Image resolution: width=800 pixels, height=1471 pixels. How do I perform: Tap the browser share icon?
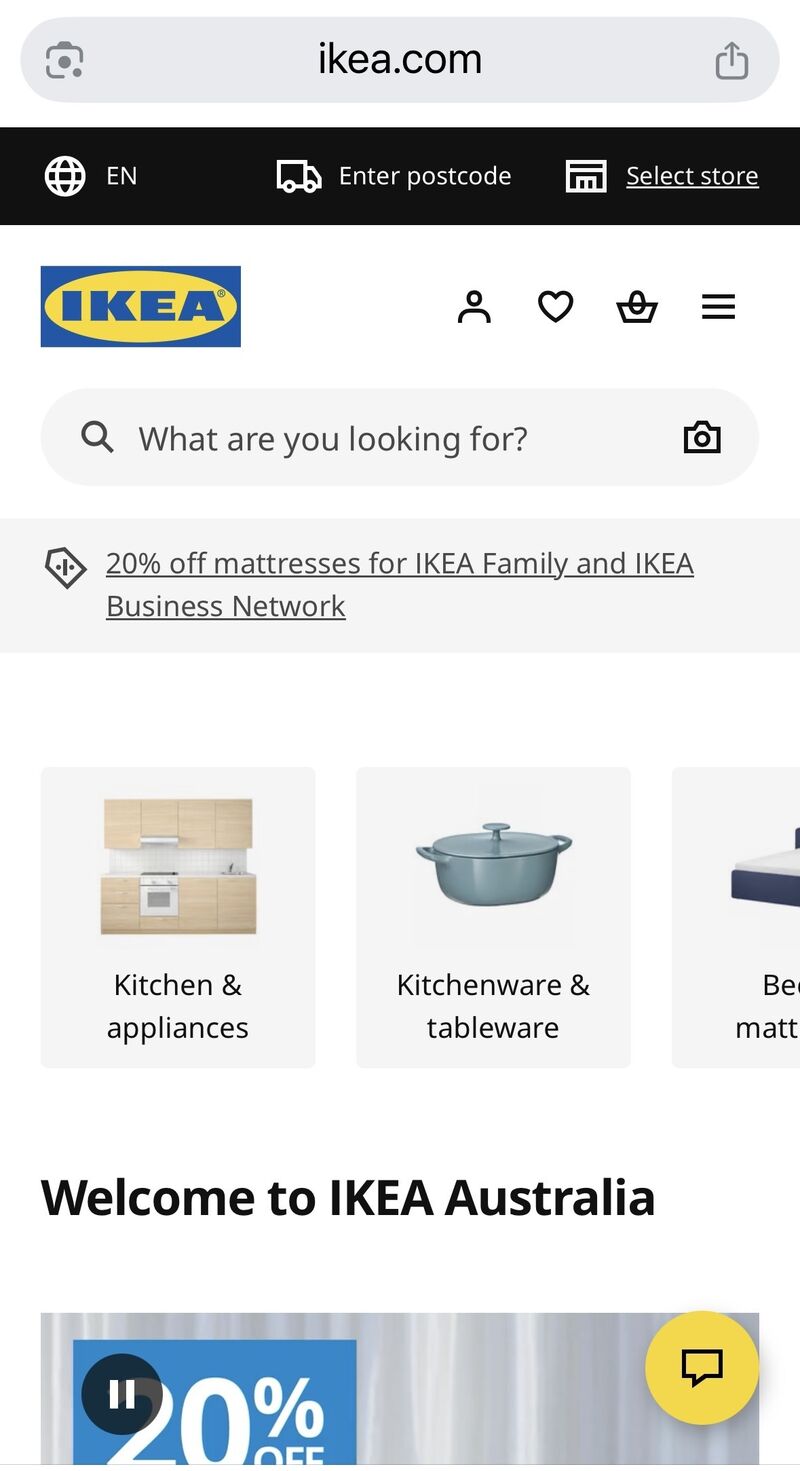point(731,60)
